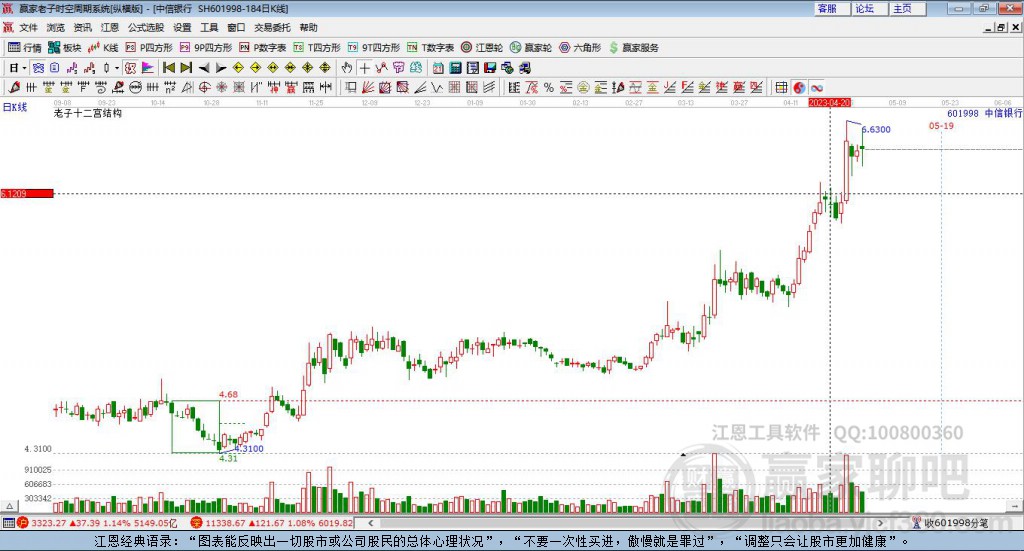Expand the candlestick style dropdown arrow

coord(117,68)
